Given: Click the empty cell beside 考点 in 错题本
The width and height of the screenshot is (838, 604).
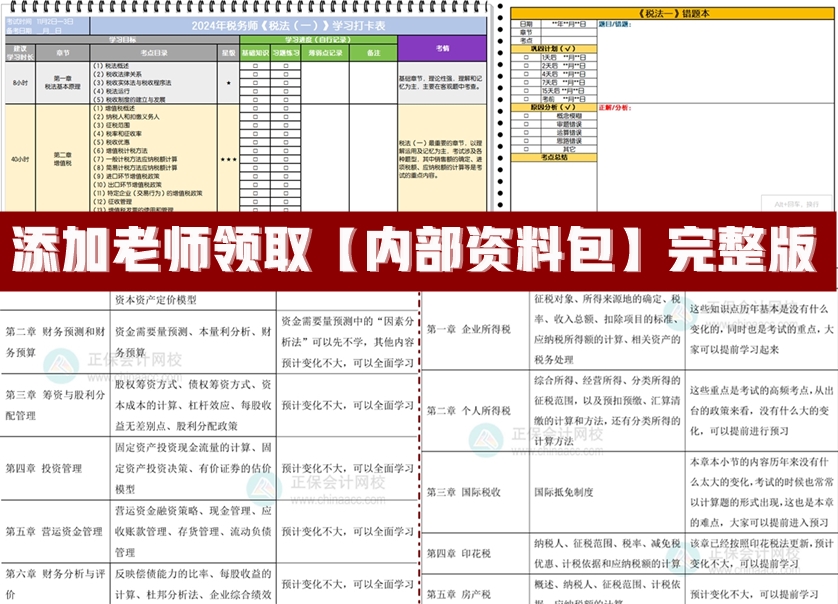Looking at the screenshot, I should tap(569, 40).
